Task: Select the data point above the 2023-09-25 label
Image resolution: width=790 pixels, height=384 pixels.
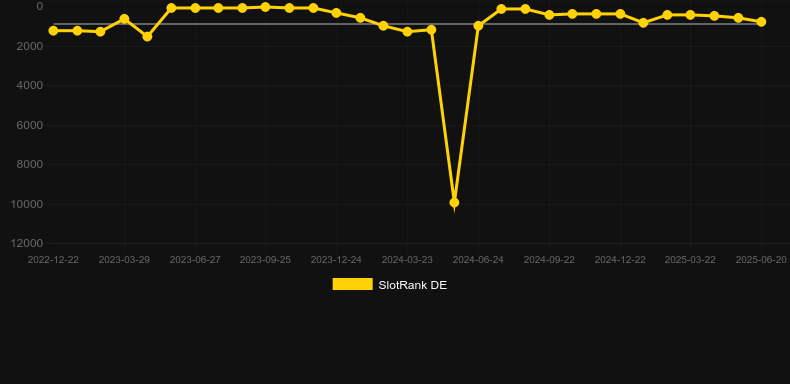Action: [266, 7]
